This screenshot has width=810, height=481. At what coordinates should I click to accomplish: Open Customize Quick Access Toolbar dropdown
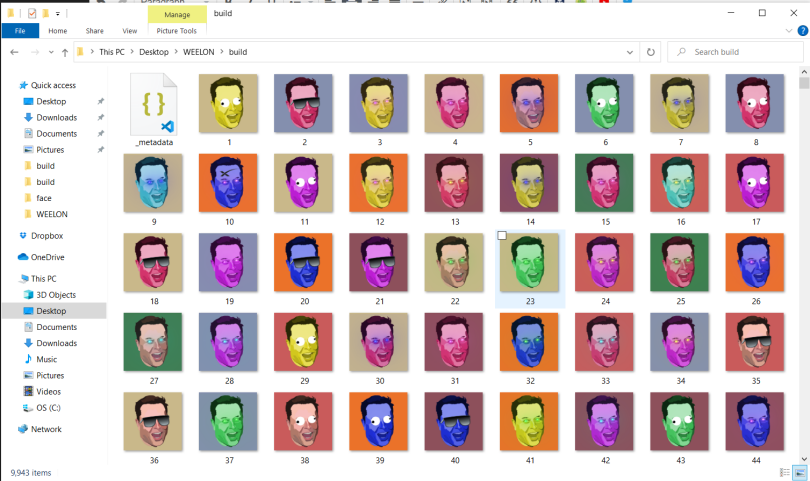(57, 13)
